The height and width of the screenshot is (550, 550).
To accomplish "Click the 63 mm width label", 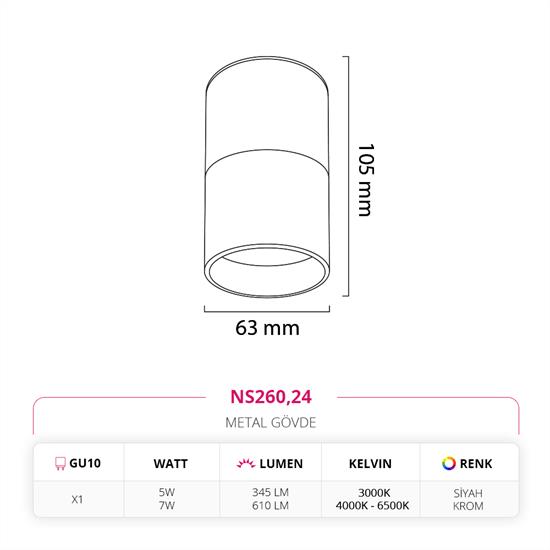I will [x=267, y=328].
